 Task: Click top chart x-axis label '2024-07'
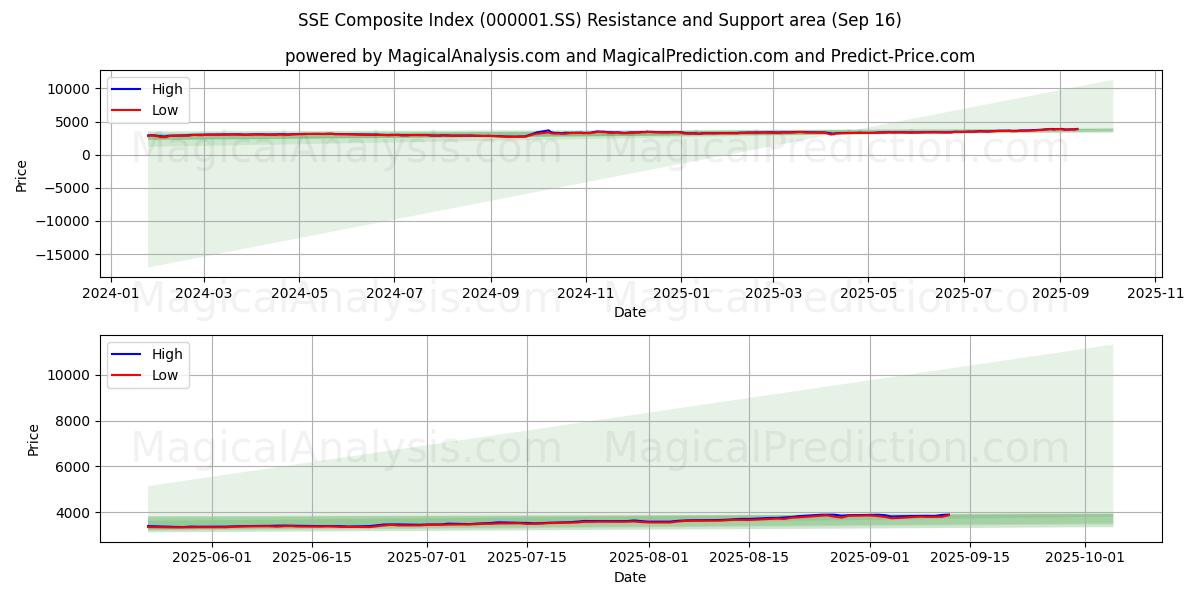[394, 295]
